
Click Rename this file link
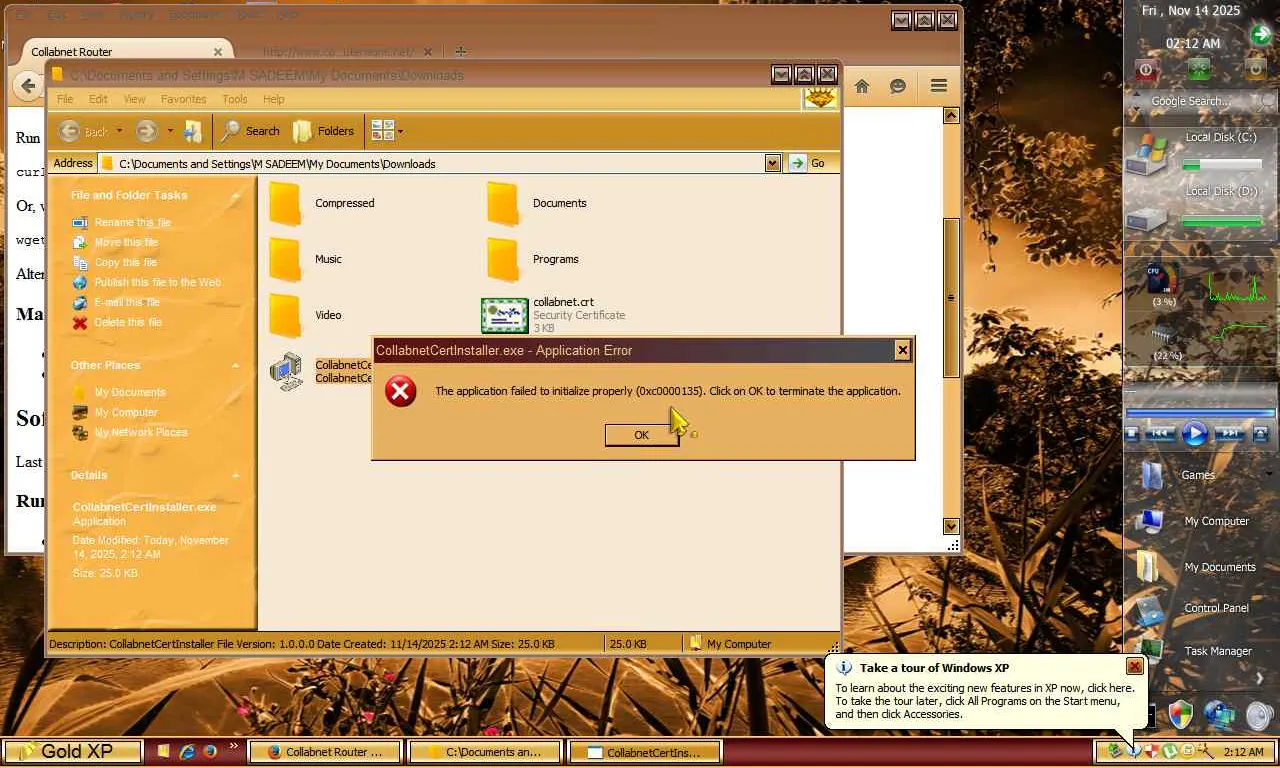[132, 222]
